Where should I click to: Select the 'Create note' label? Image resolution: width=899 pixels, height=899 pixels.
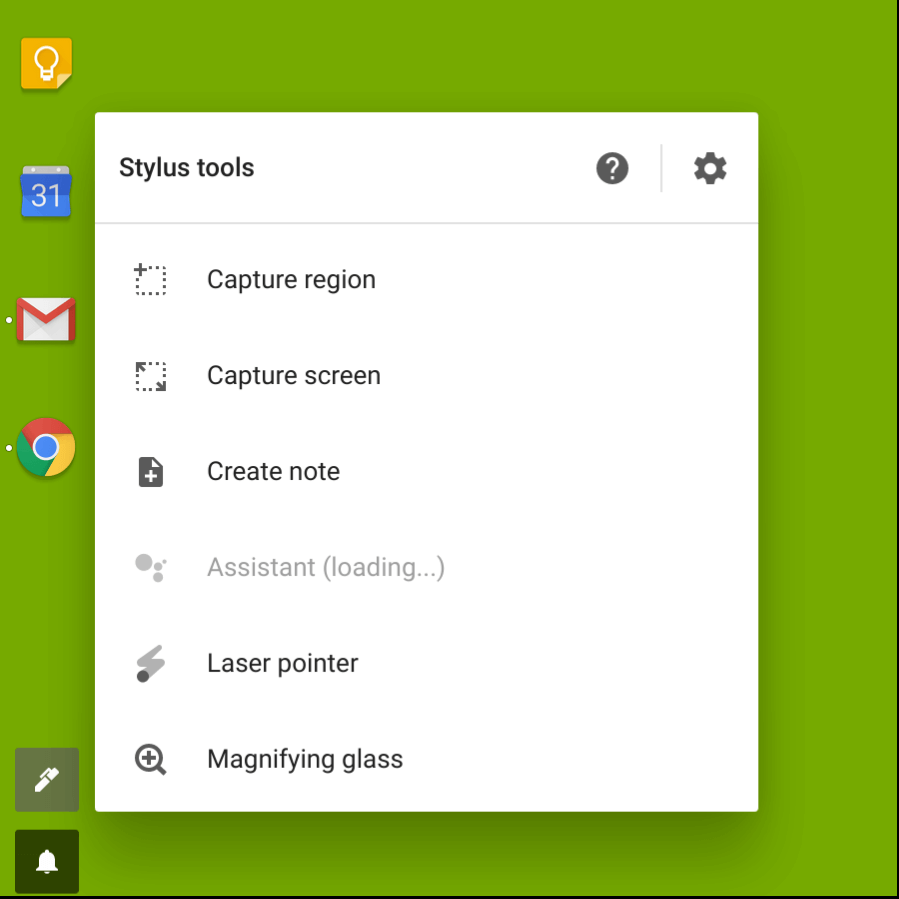[x=273, y=472]
